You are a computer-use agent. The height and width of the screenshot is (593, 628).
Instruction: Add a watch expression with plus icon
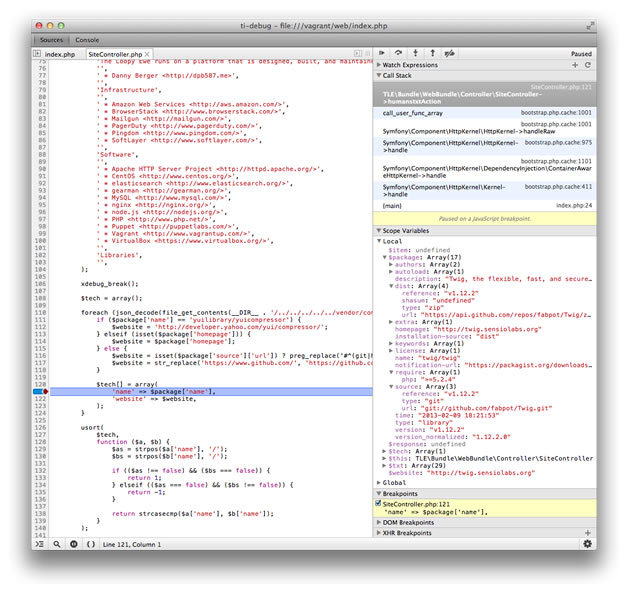[574, 64]
